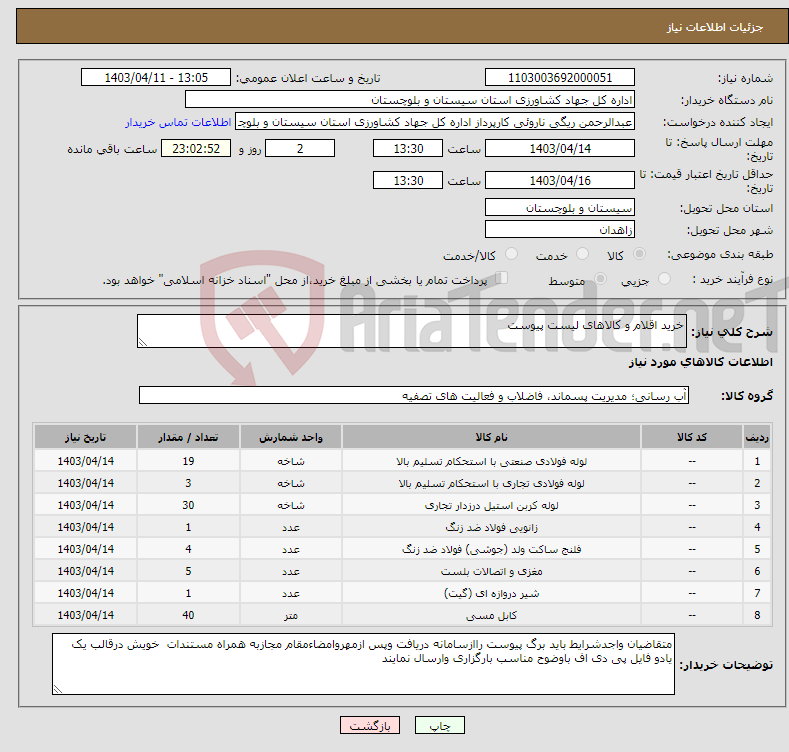Select the متوسط purchase type radio
This screenshot has height=752, width=789.
pyautogui.click(x=600, y=279)
